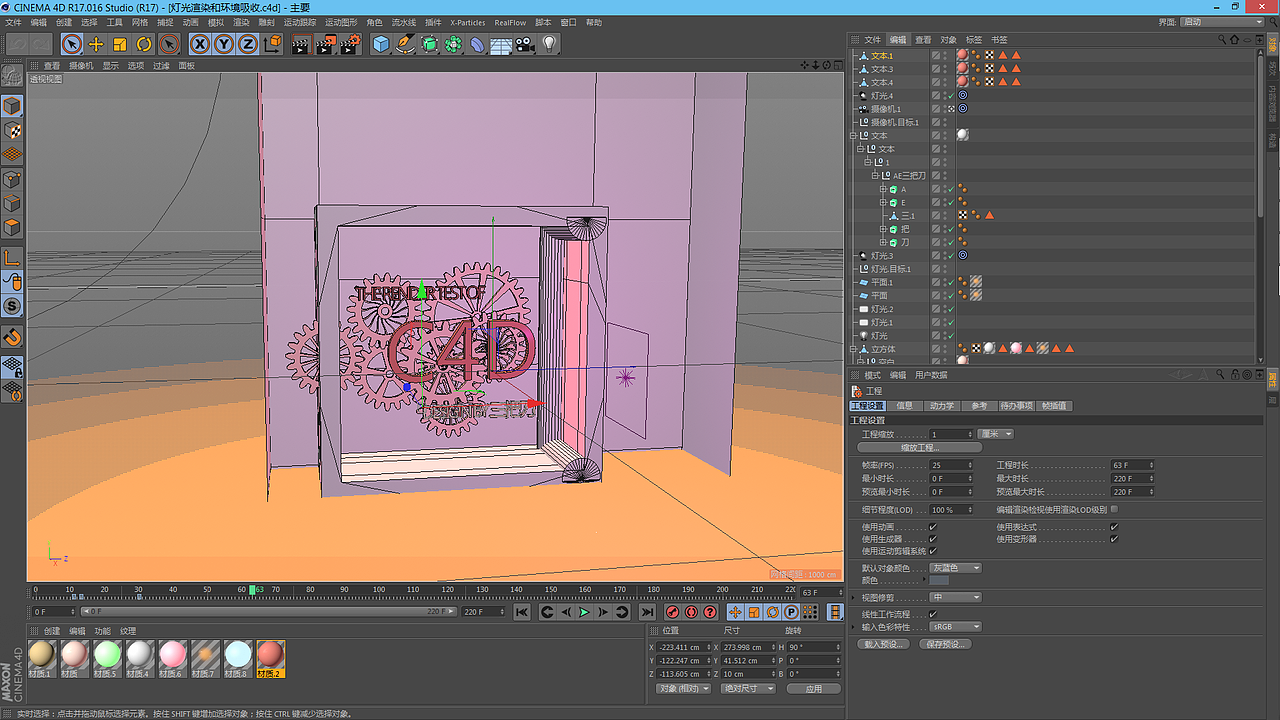Toggle 使用表达式 checkbox
Image resolution: width=1280 pixels, height=720 pixels.
(x=1114, y=527)
